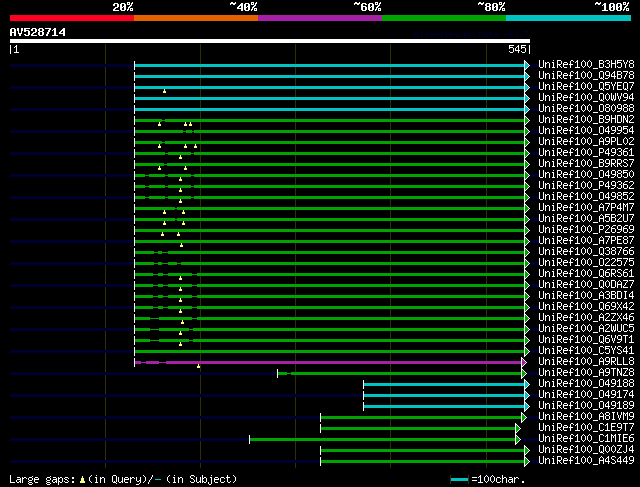Open hit UniRef100_Q94B78
The height and width of the screenshot is (487, 640).
586,76
